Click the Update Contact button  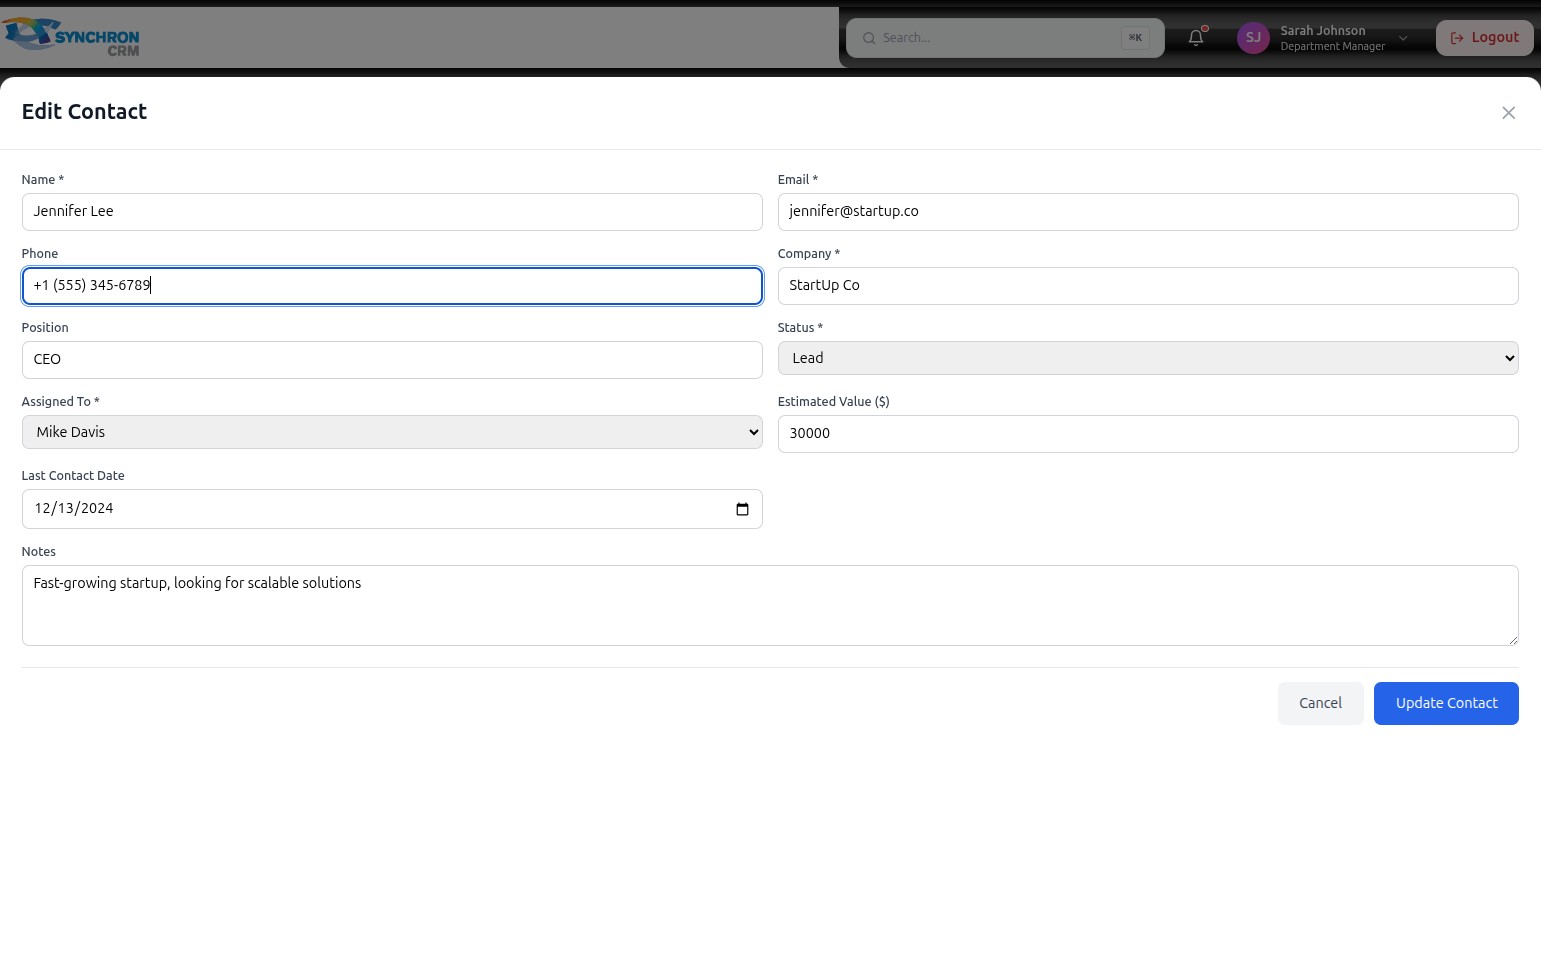pos(1446,703)
